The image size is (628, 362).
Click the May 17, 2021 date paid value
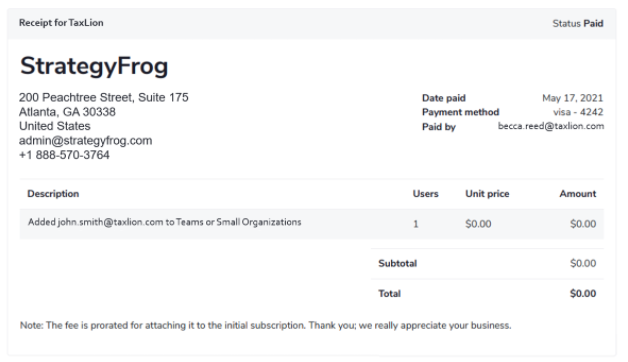click(x=573, y=98)
